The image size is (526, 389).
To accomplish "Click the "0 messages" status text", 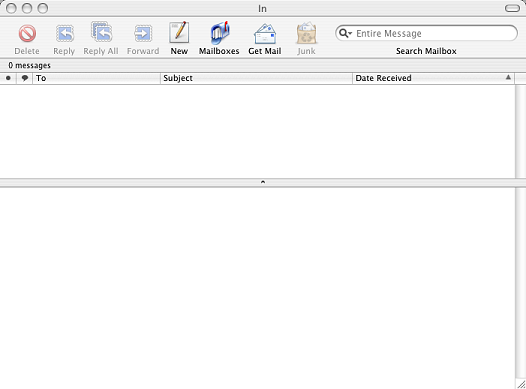I will [30, 65].
